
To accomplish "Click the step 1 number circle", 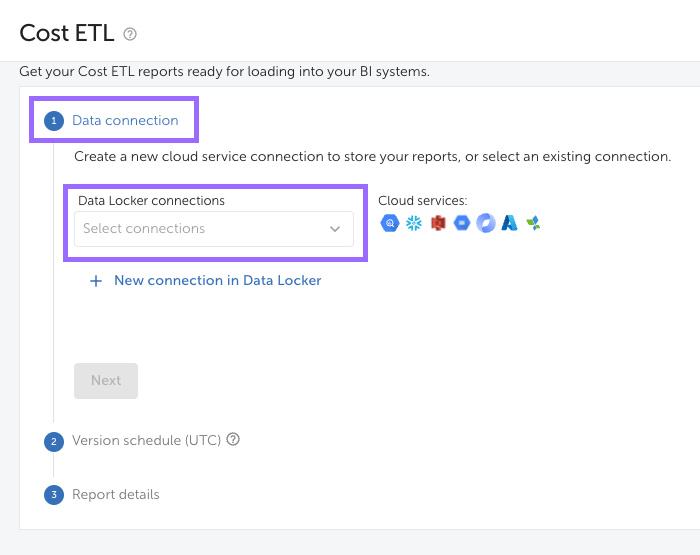I will tap(53, 121).
